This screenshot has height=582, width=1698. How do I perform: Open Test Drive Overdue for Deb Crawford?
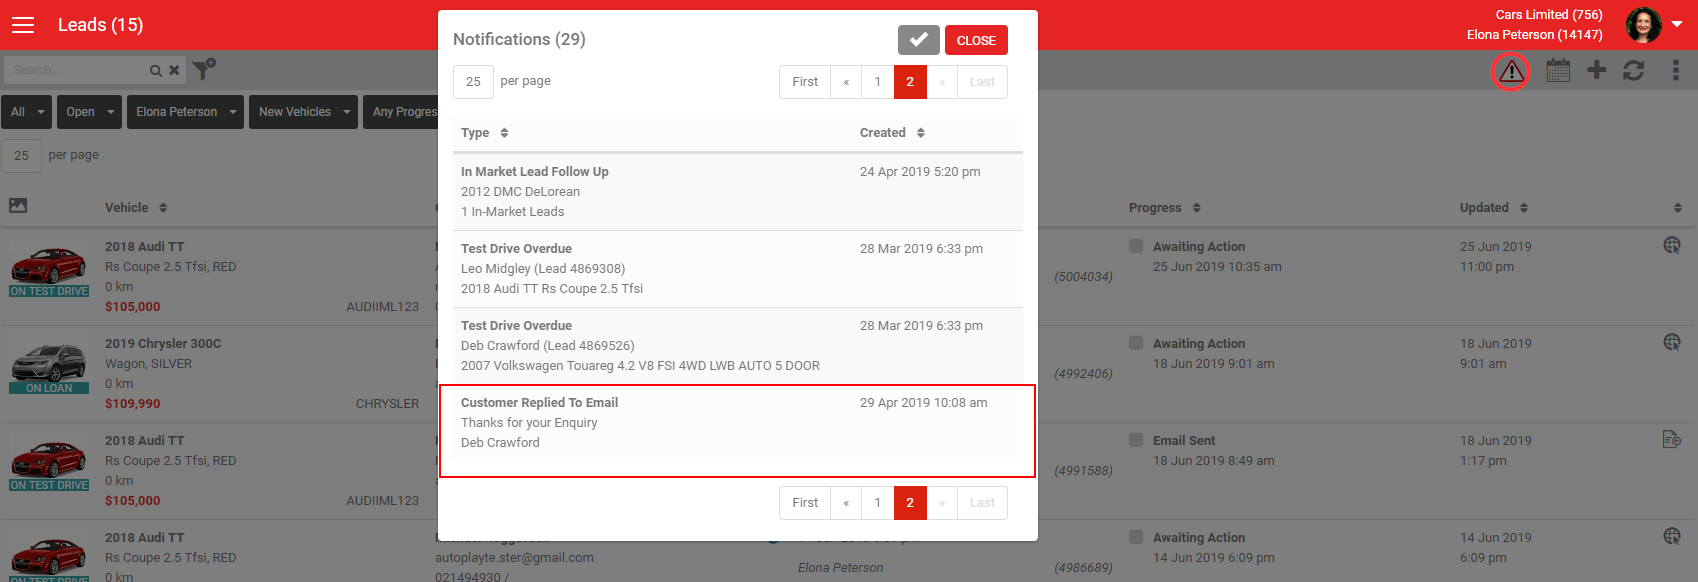click(x=738, y=346)
